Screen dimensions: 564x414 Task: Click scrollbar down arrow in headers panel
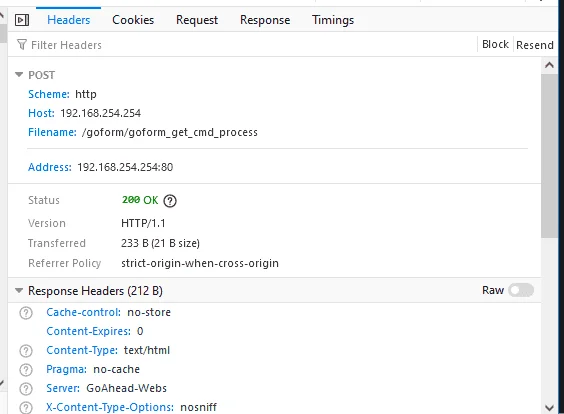click(549, 408)
